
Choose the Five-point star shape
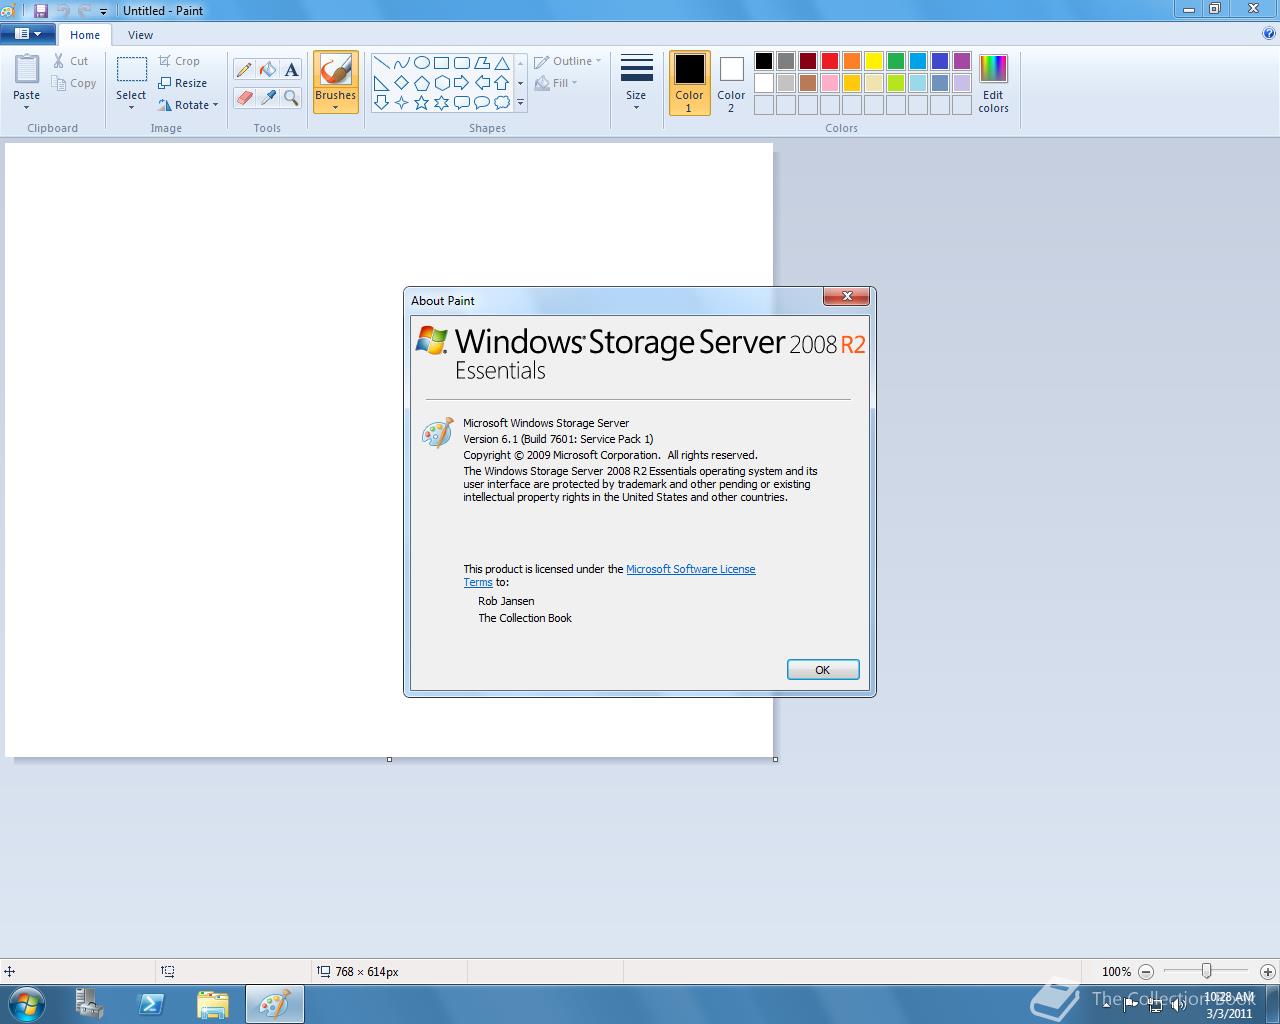(x=421, y=102)
